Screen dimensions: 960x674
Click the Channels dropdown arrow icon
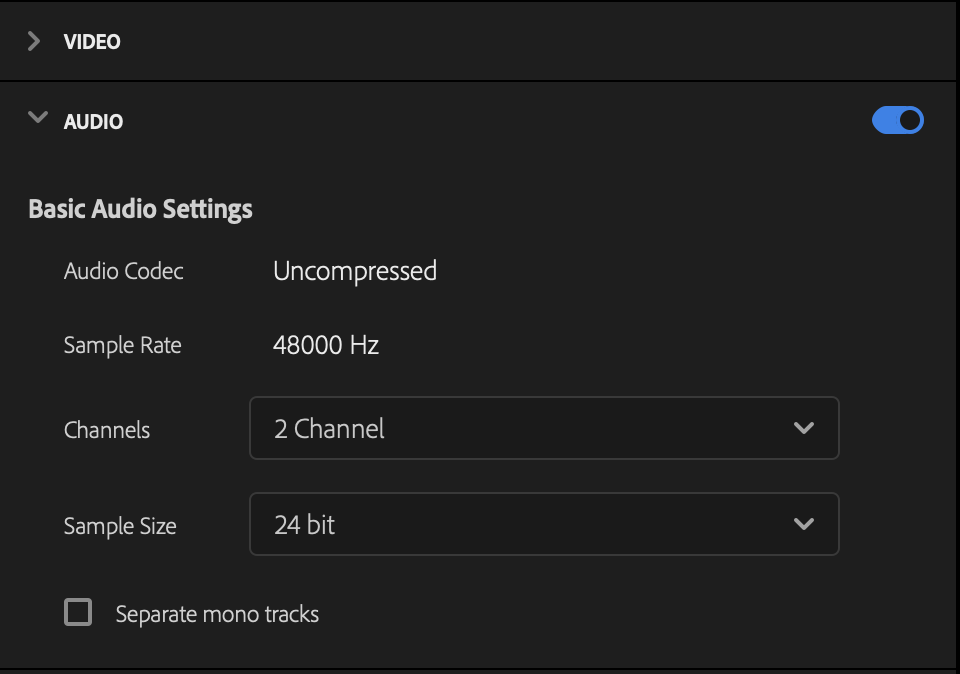tap(804, 428)
